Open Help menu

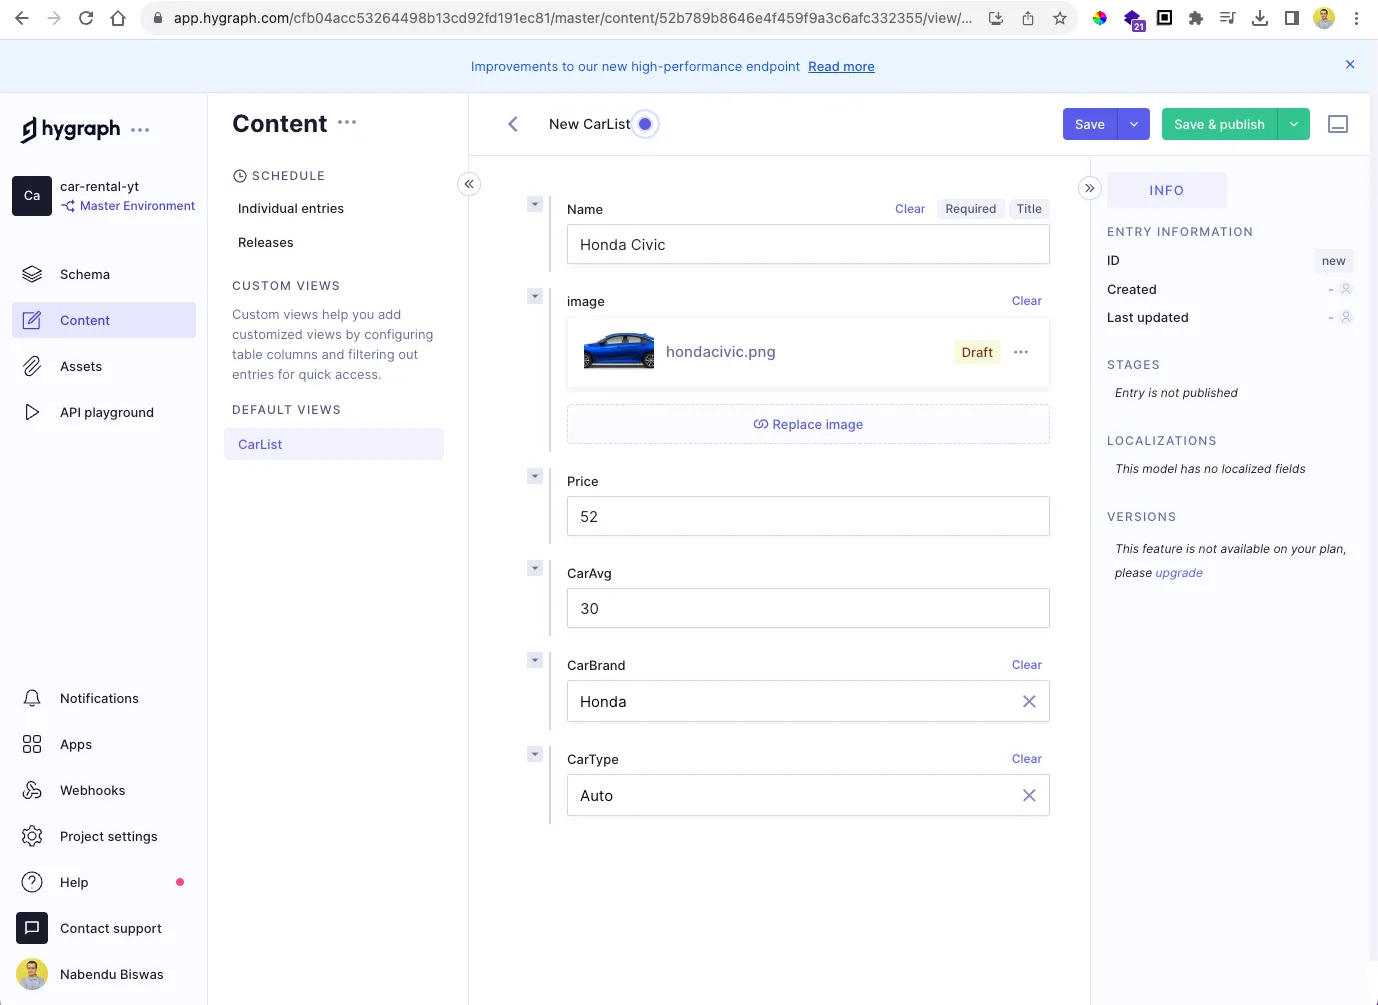pyautogui.click(x=104, y=882)
